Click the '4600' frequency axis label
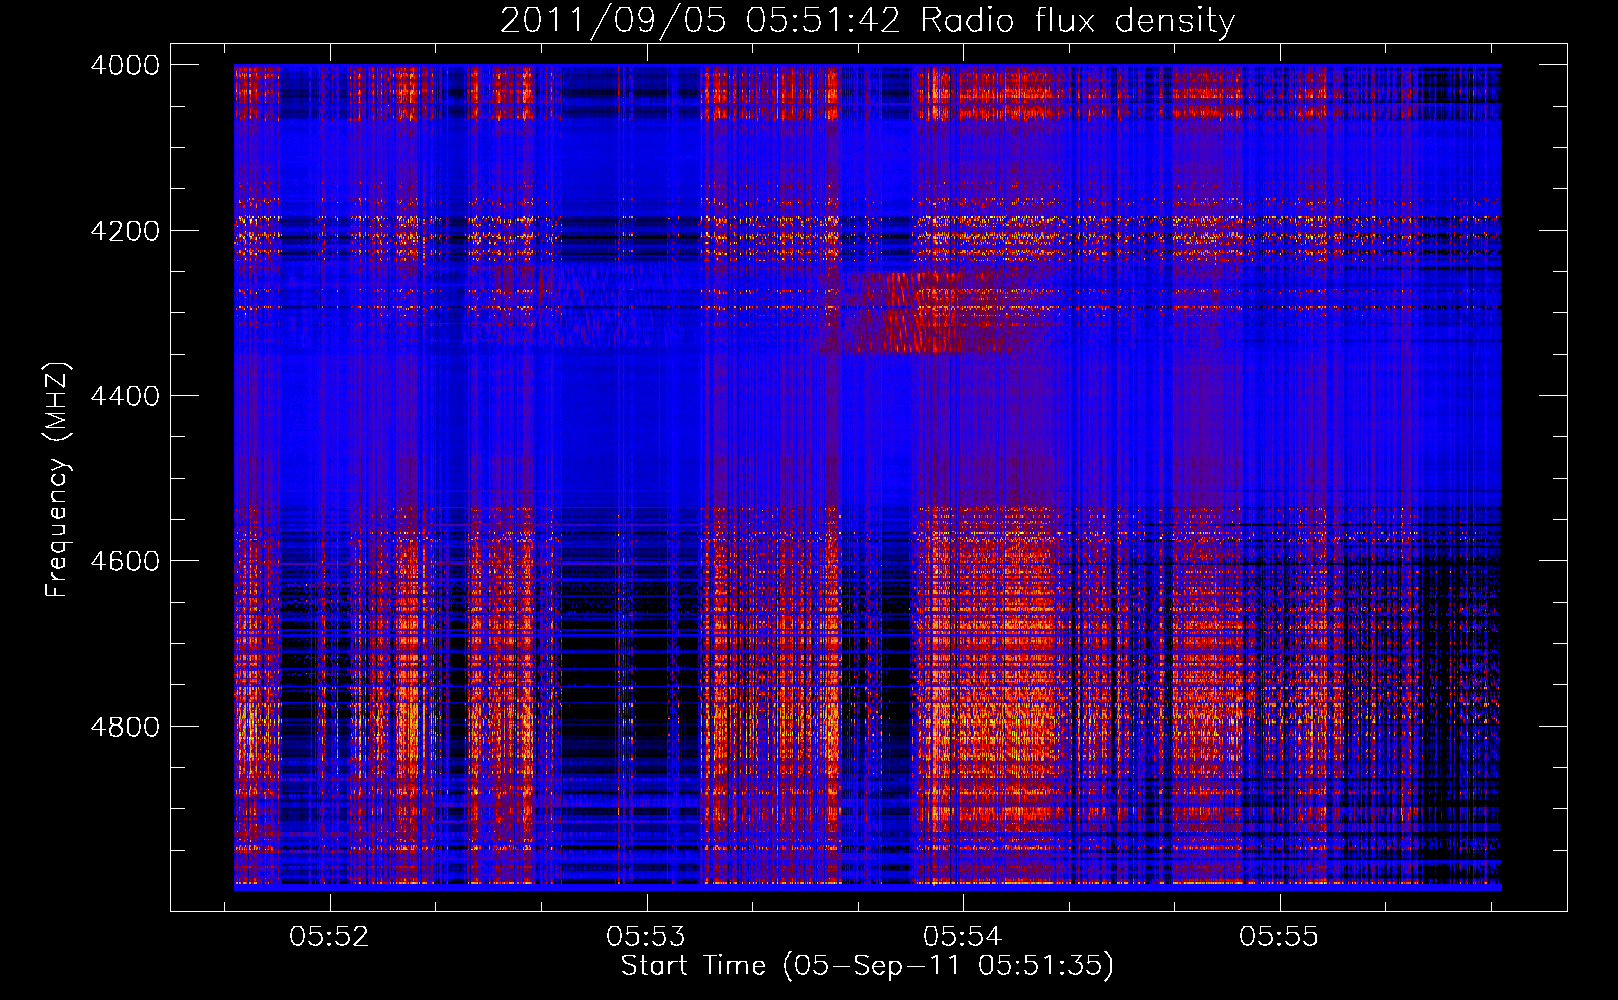Image resolution: width=1618 pixels, height=1000 pixels. click(x=125, y=561)
